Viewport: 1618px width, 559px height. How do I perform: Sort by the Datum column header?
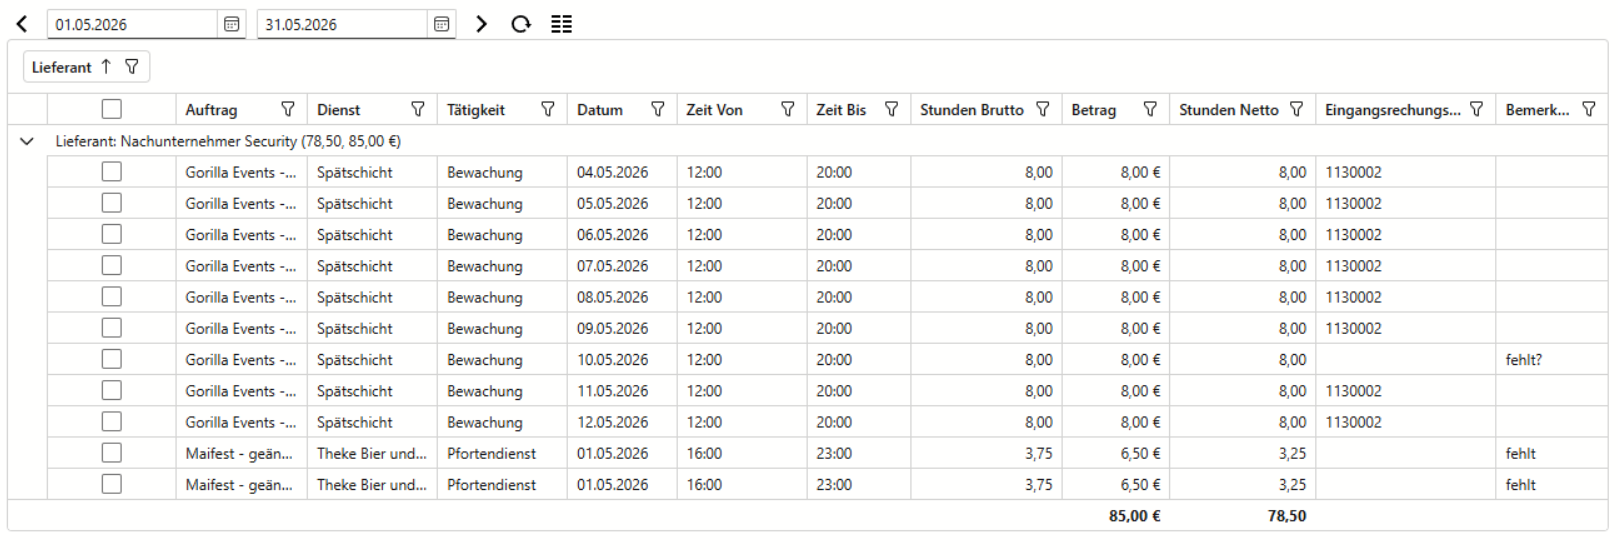point(600,110)
